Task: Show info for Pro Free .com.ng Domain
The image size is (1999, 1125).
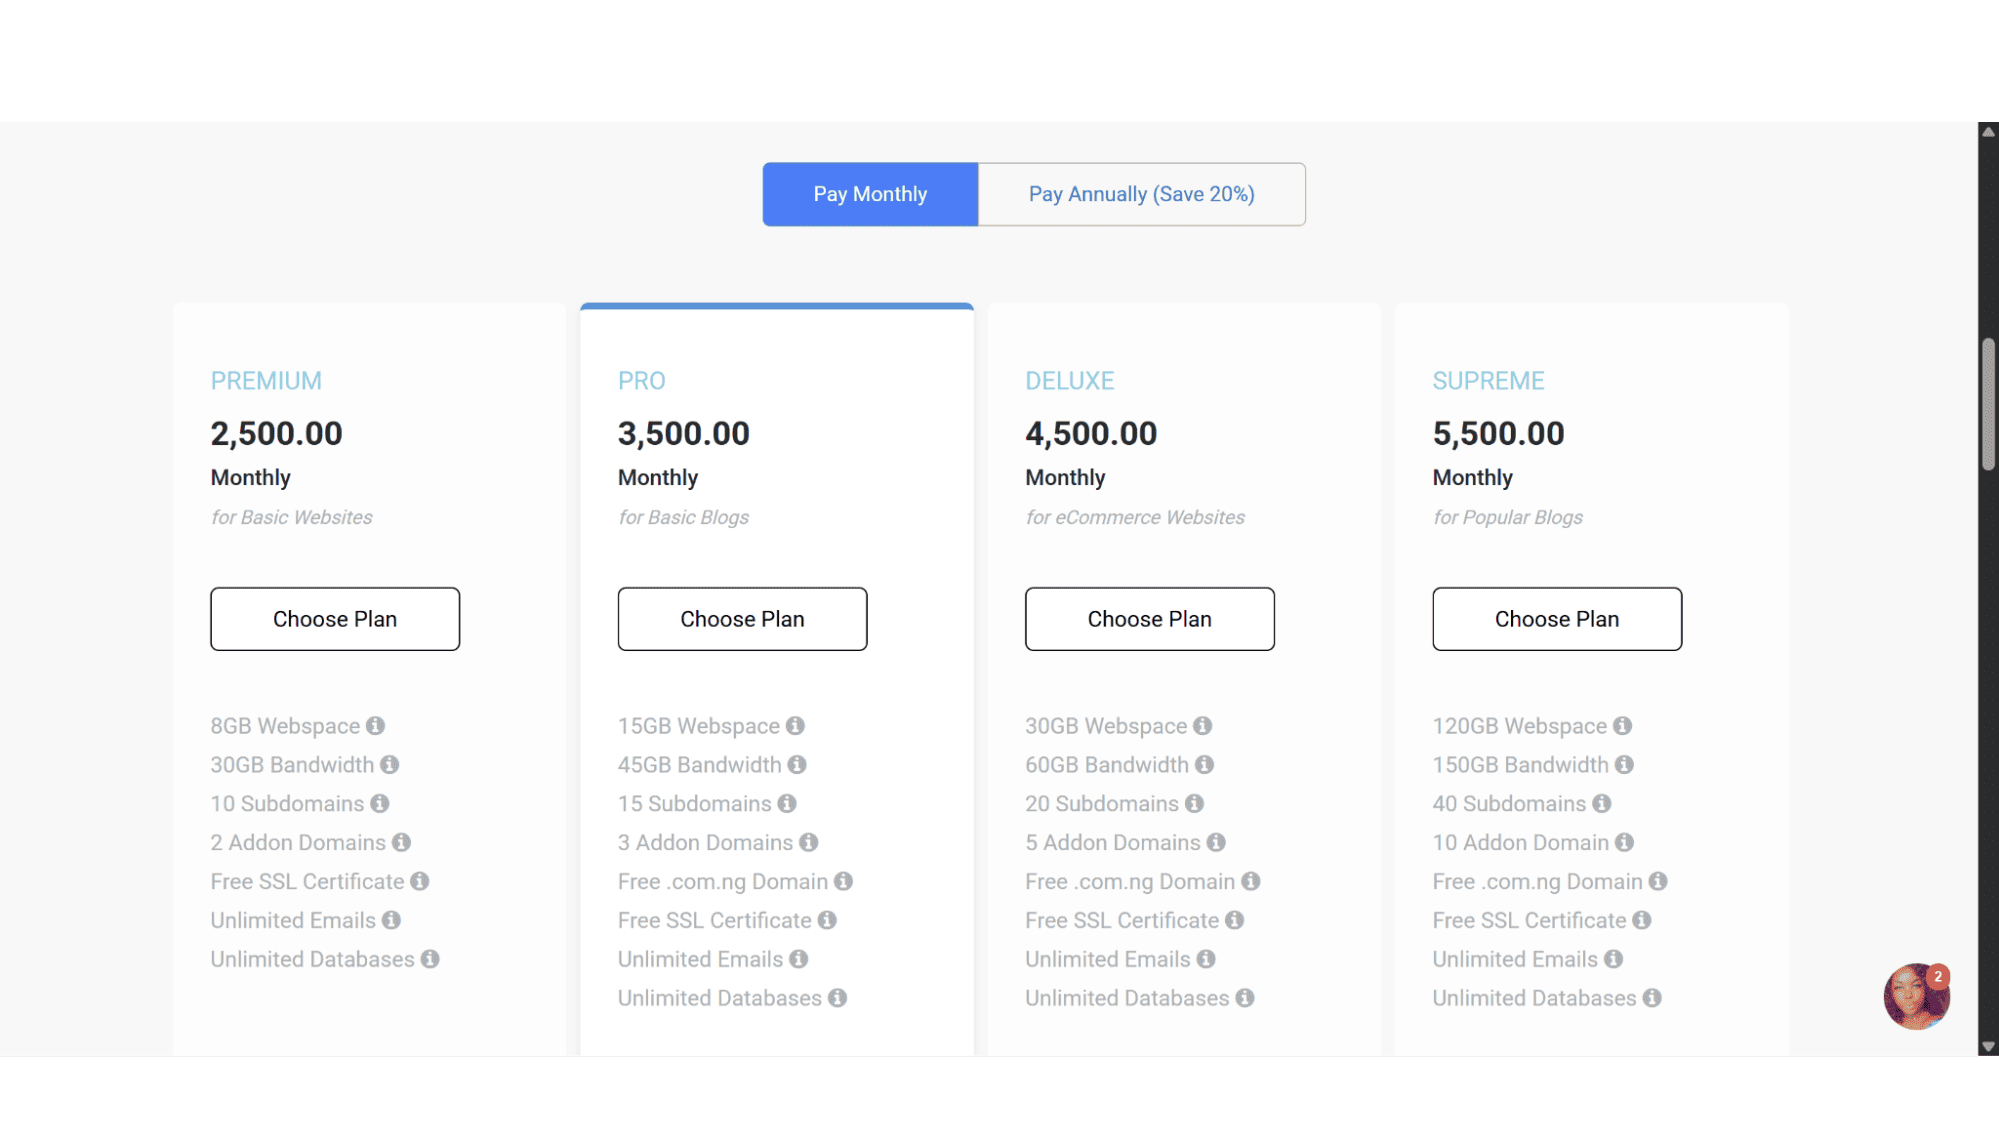Action: coord(843,882)
